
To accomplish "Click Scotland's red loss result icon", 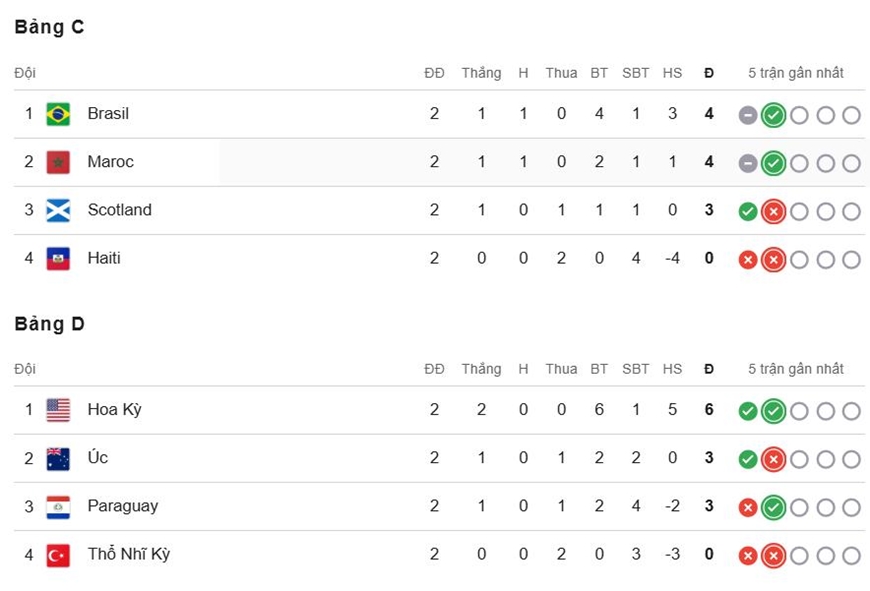I will pos(773,211).
